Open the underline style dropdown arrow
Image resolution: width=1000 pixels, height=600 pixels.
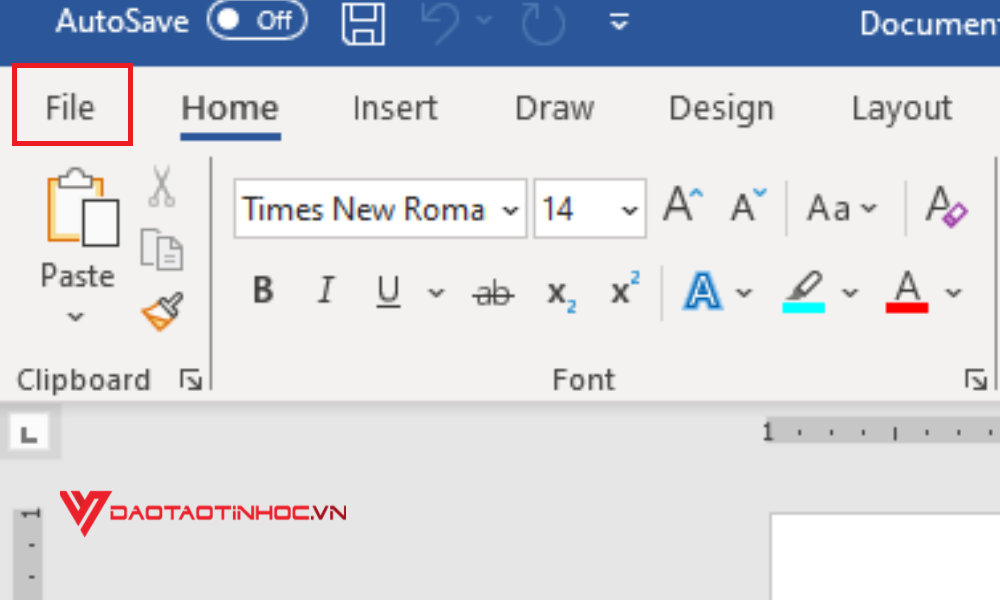(x=434, y=291)
